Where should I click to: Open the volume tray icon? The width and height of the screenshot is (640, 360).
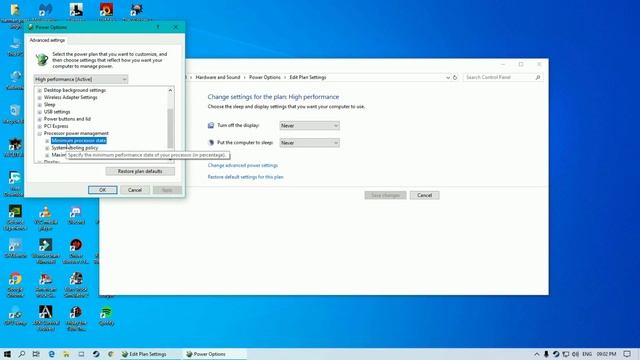coord(576,354)
